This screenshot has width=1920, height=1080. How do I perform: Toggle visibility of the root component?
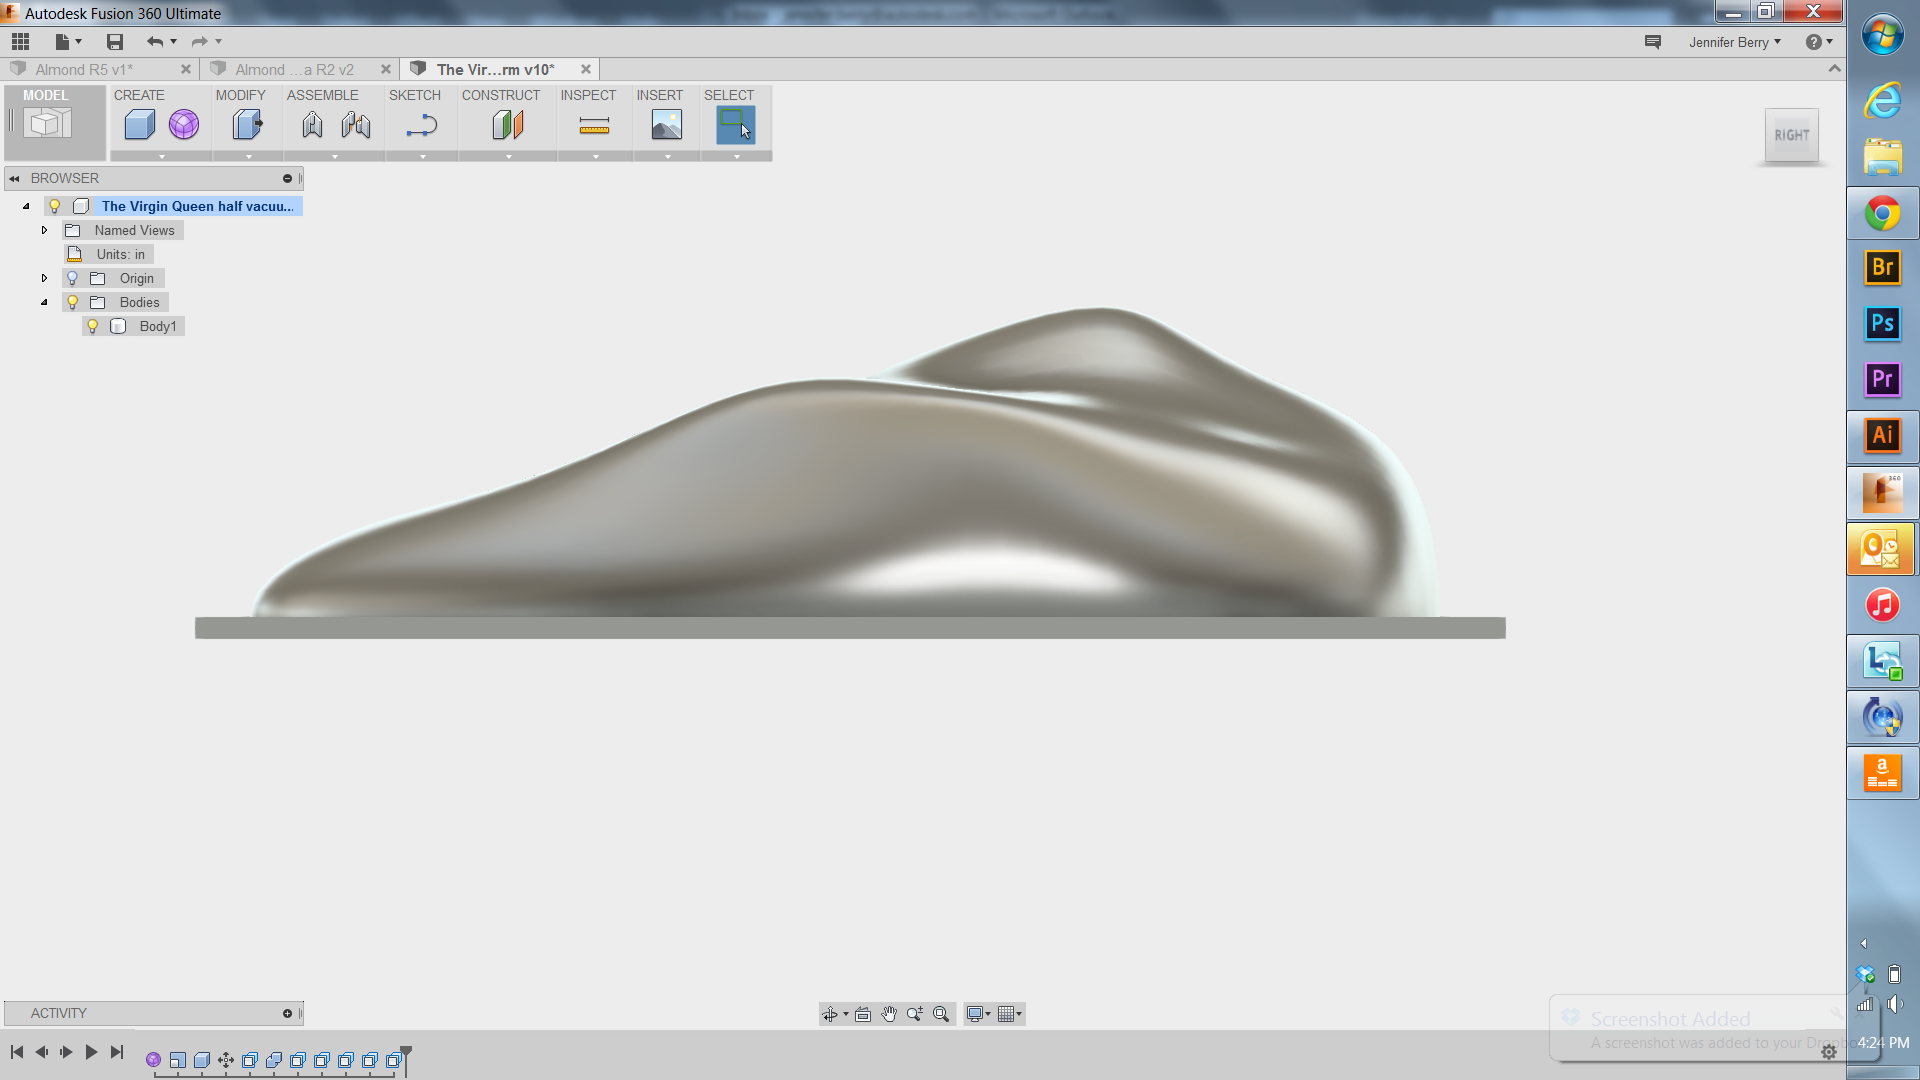[55, 206]
